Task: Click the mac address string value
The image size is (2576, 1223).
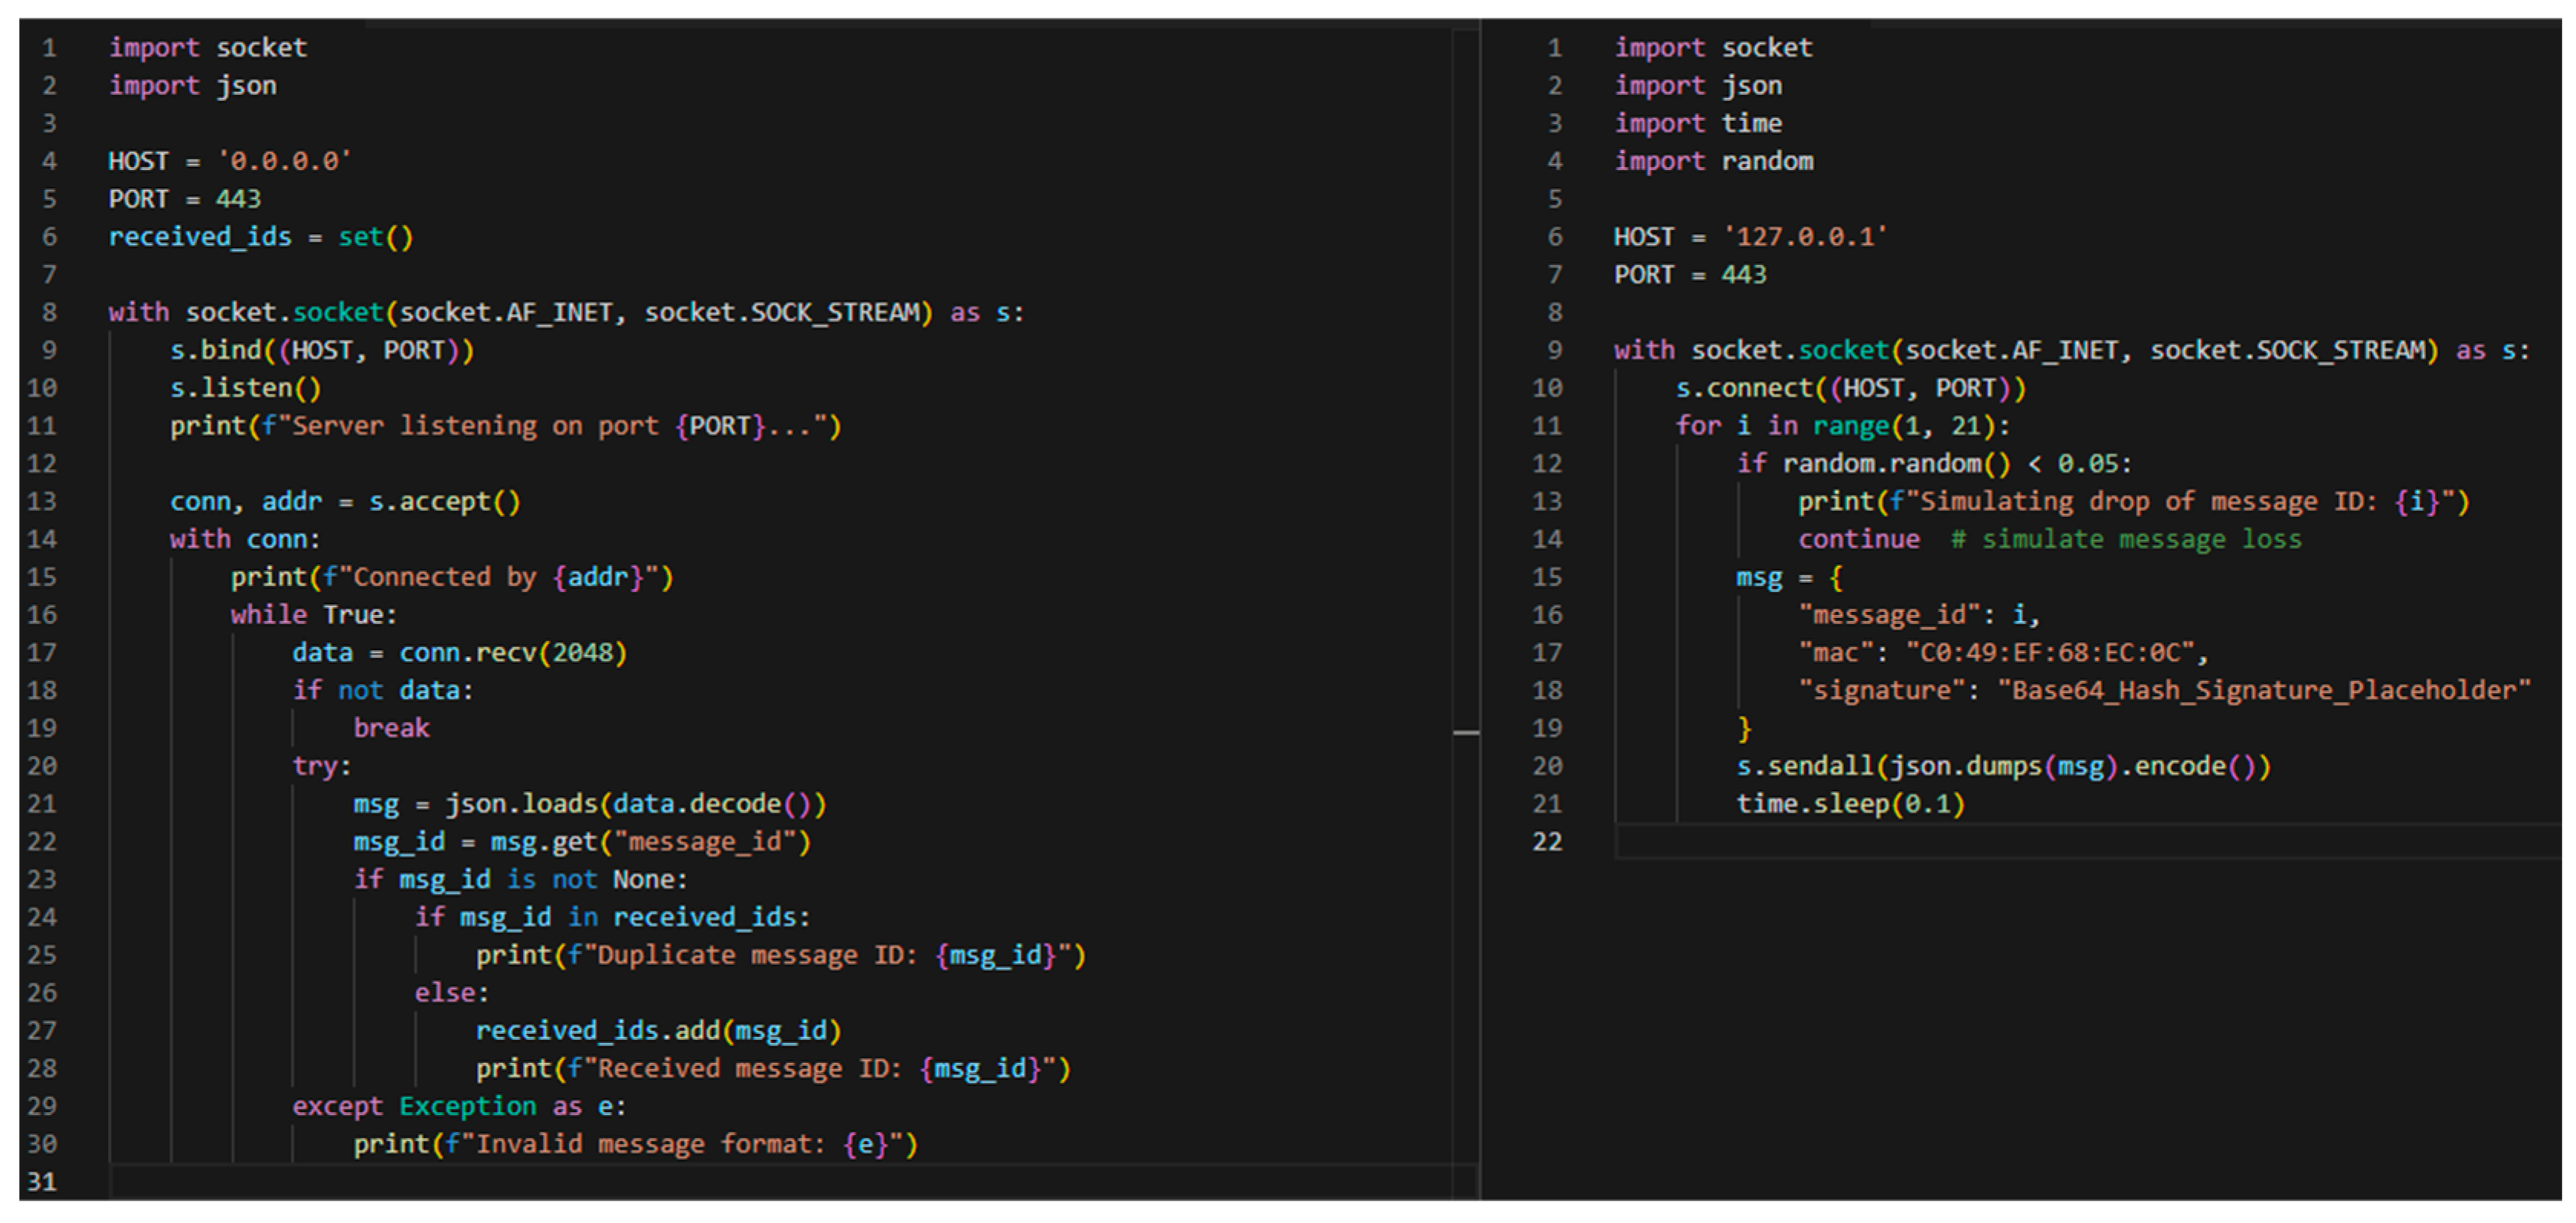Action: point(2050,652)
